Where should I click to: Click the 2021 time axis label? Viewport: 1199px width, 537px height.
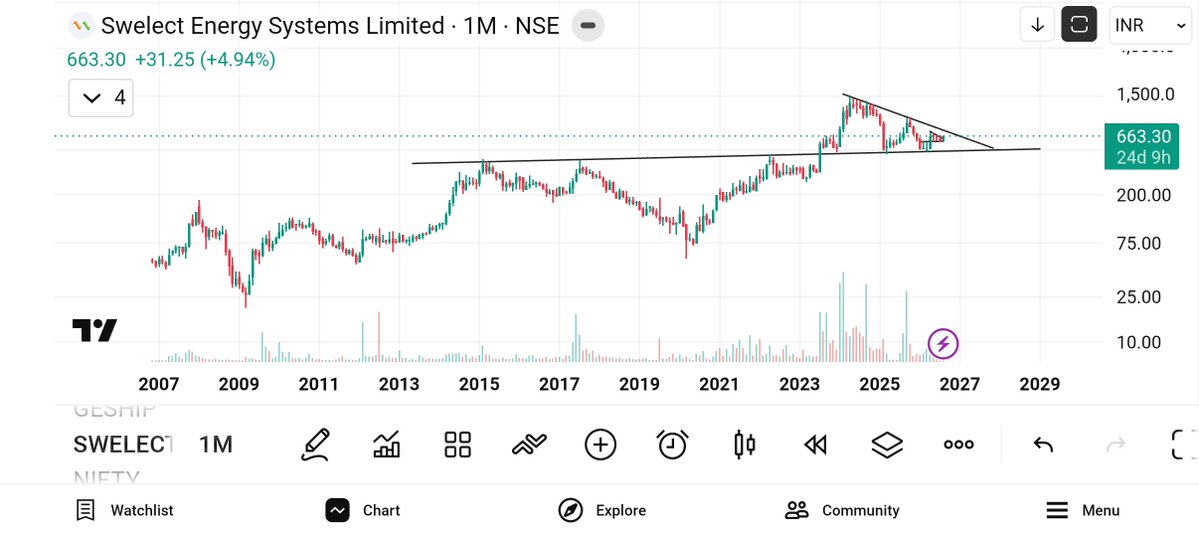pyautogui.click(x=718, y=384)
